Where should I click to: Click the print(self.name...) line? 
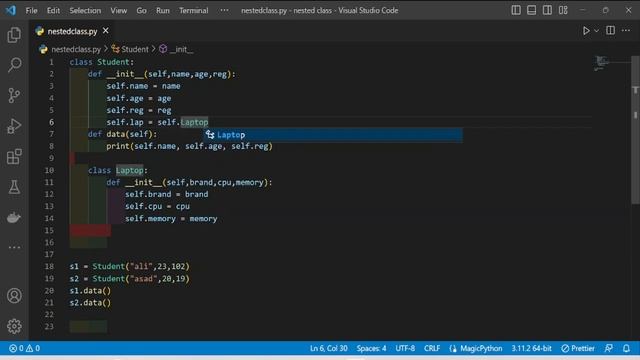coord(189,146)
